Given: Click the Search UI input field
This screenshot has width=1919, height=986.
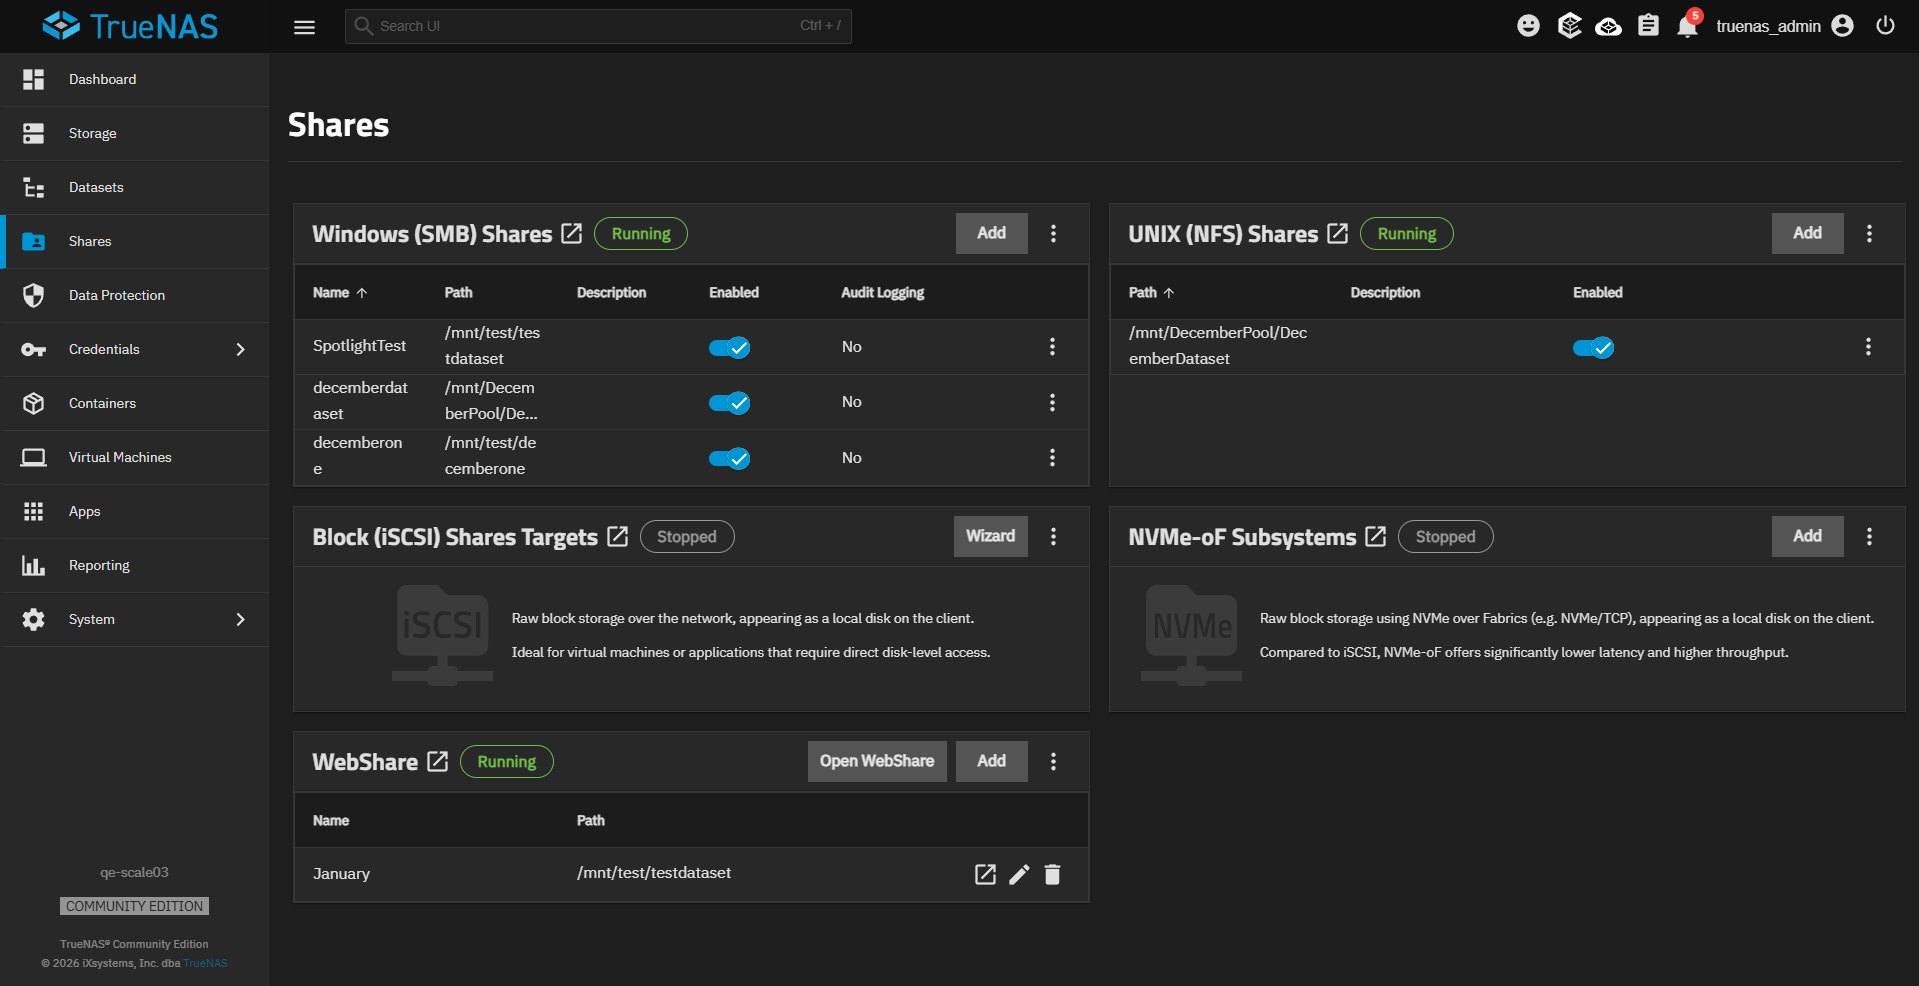Looking at the screenshot, I should [x=598, y=26].
